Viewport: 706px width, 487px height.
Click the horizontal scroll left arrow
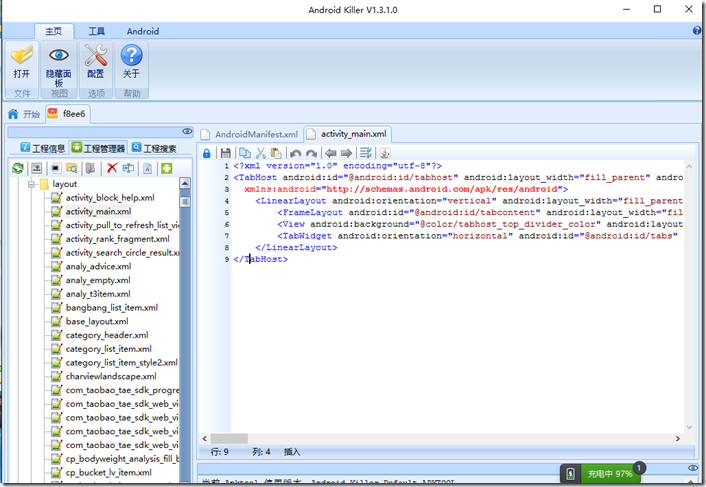click(205, 438)
